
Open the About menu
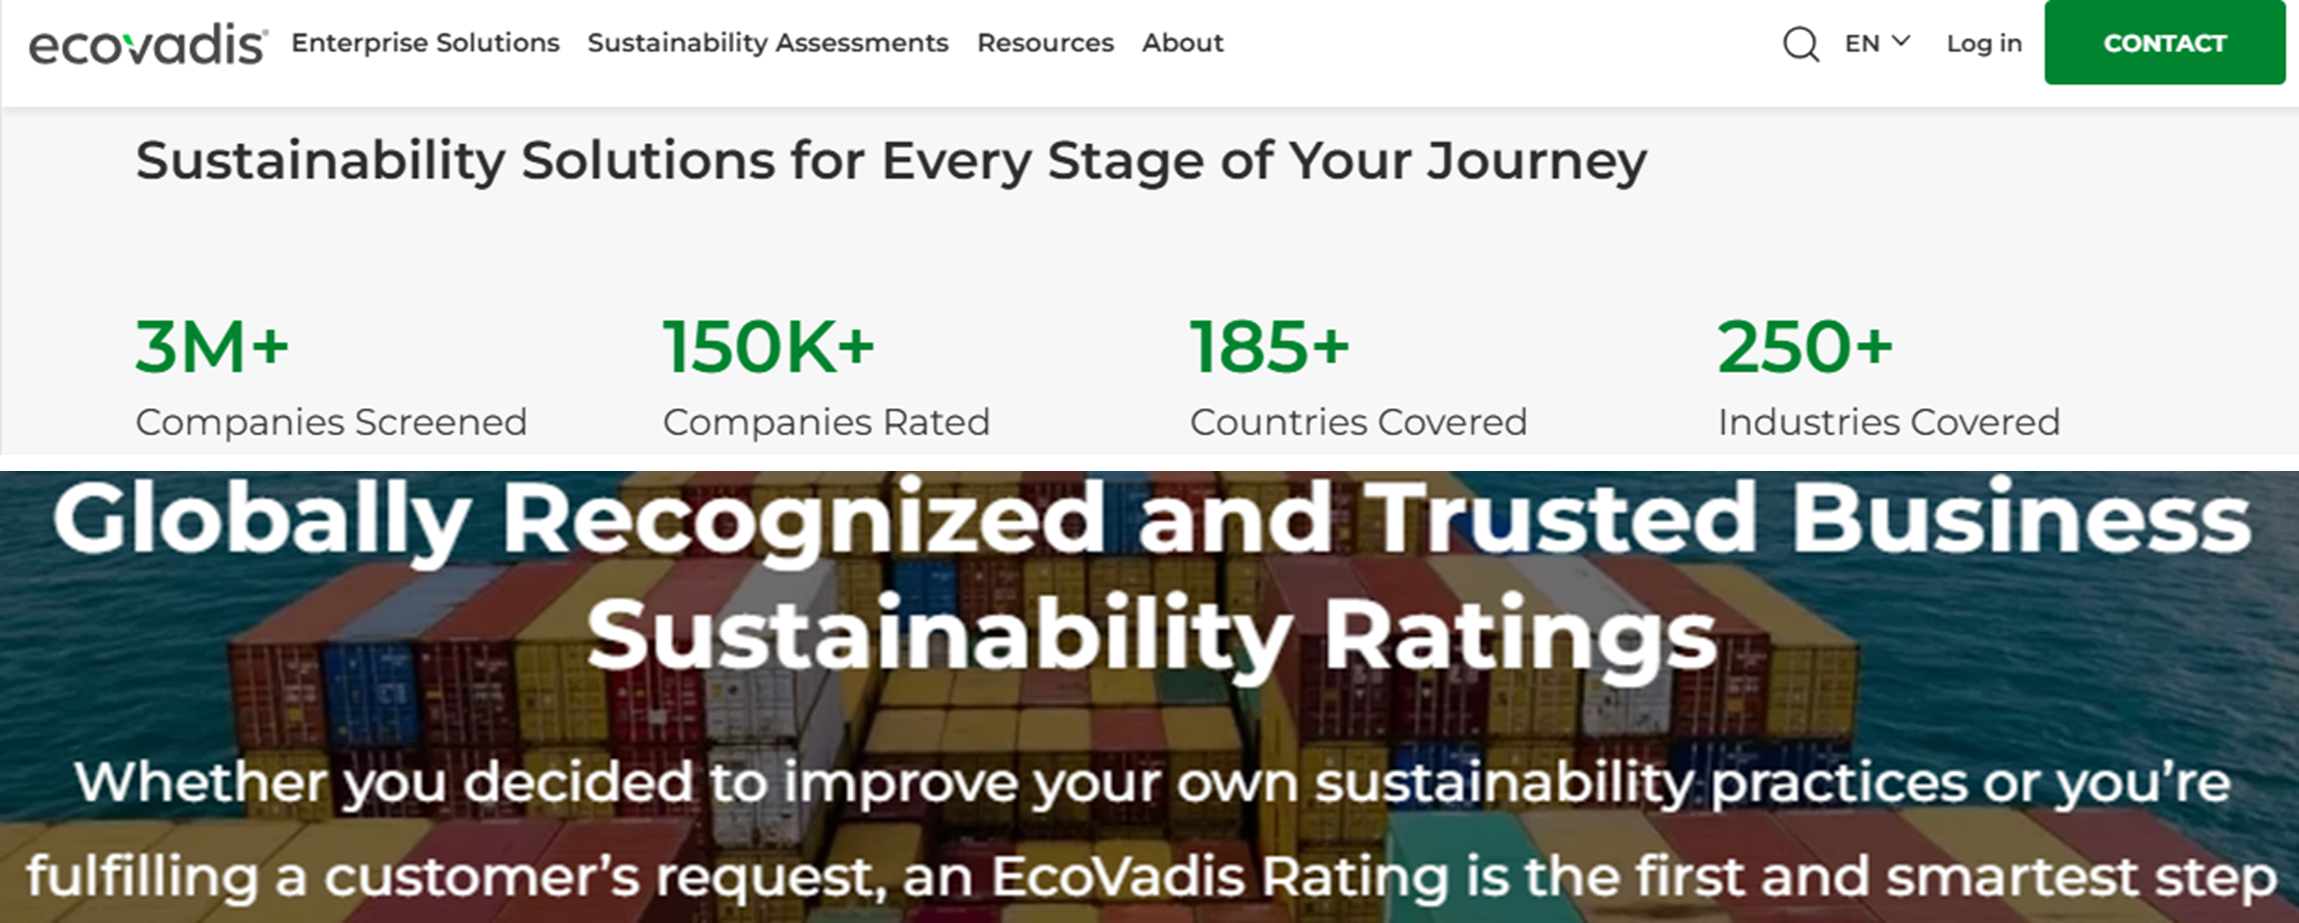tap(1182, 43)
